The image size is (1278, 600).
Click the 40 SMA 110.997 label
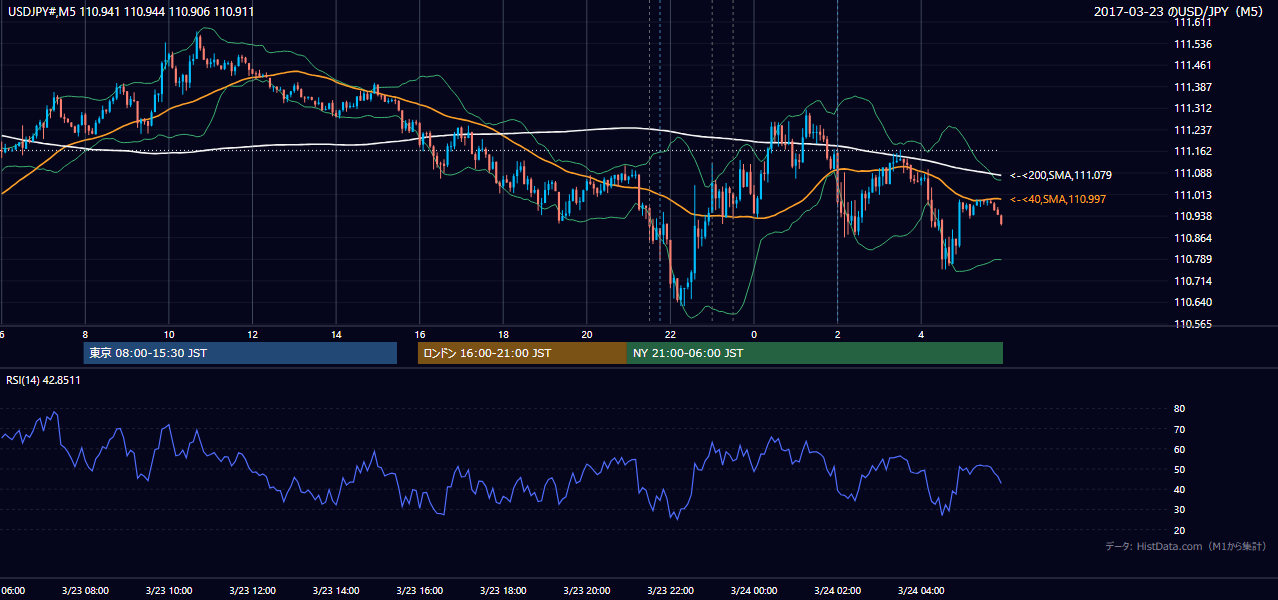coord(1058,200)
